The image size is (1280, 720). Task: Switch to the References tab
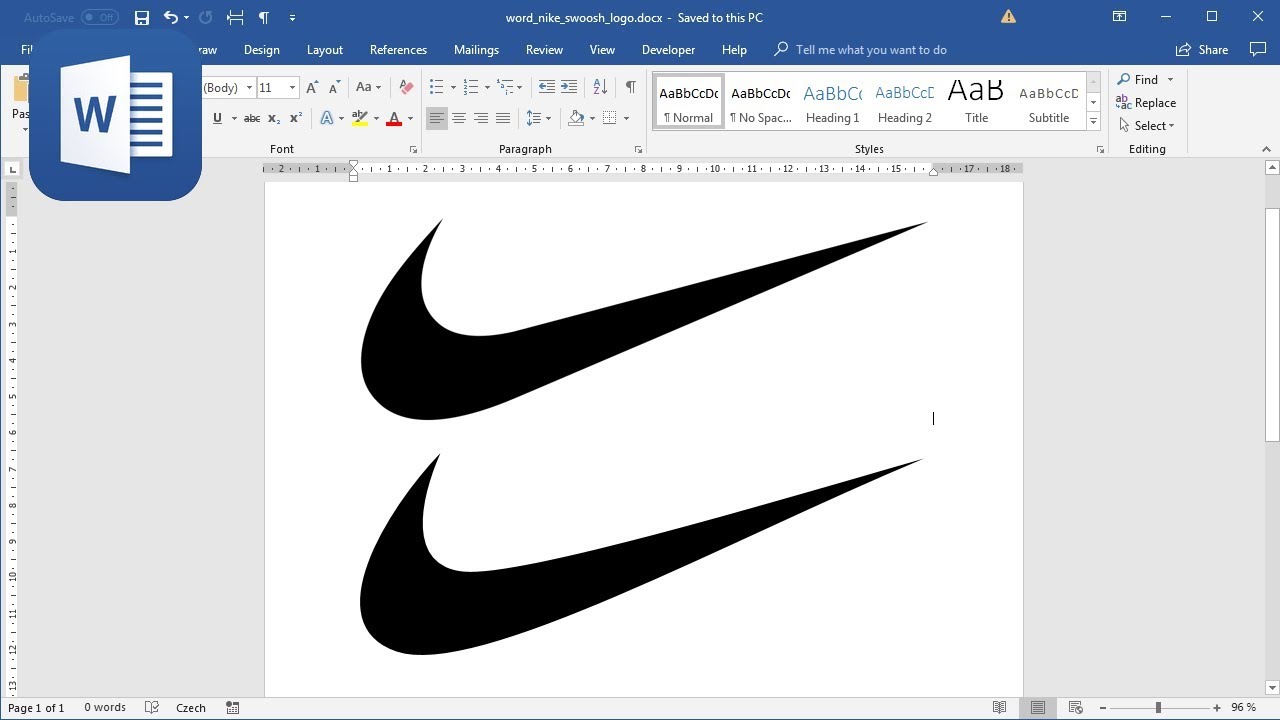pos(398,49)
